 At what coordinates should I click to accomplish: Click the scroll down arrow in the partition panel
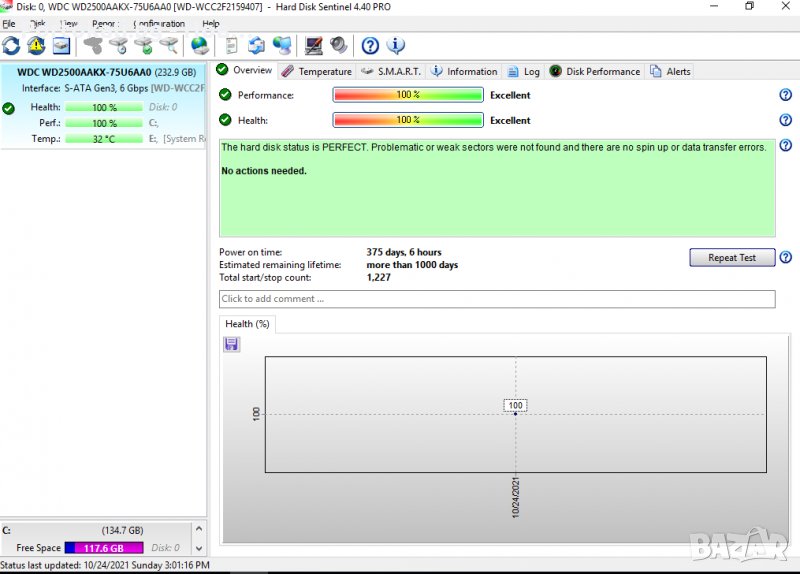click(198, 549)
